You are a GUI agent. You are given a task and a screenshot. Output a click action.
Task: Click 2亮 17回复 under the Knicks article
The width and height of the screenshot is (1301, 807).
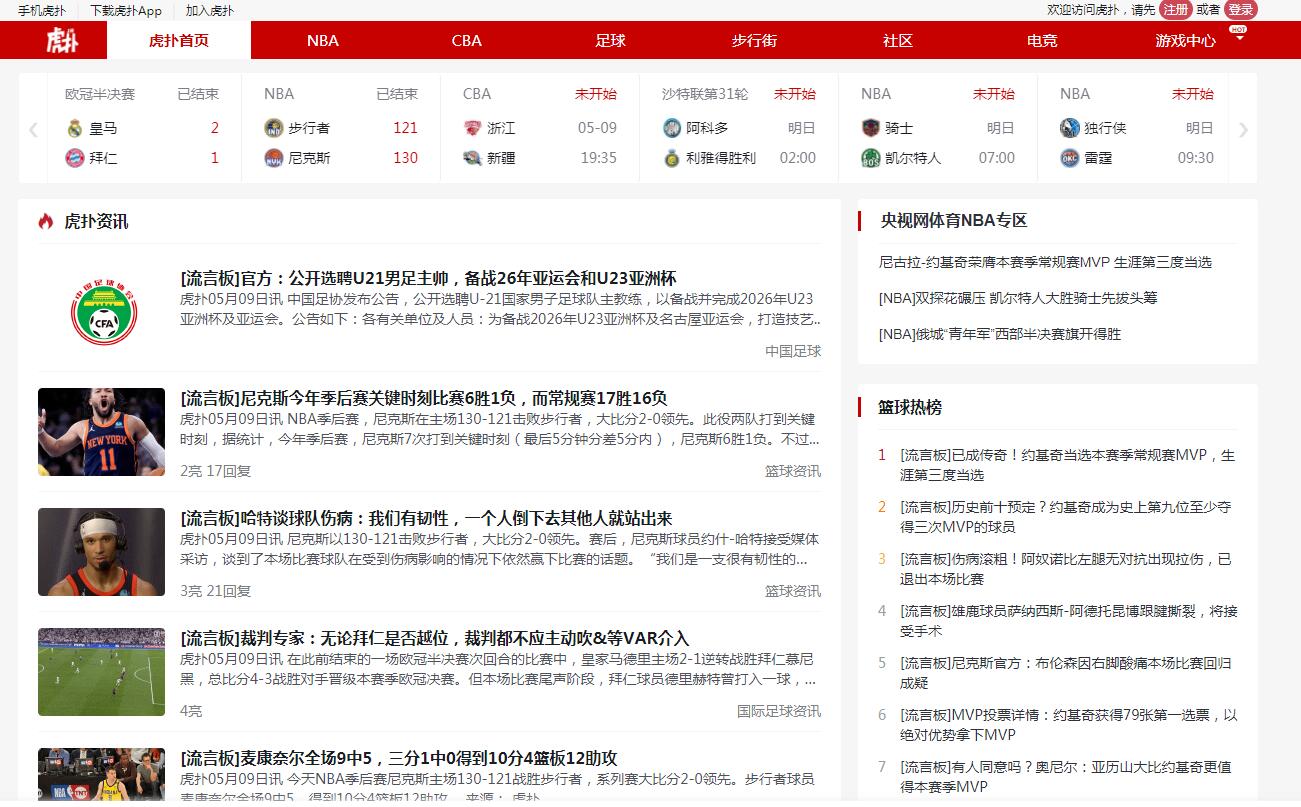[216, 471]
